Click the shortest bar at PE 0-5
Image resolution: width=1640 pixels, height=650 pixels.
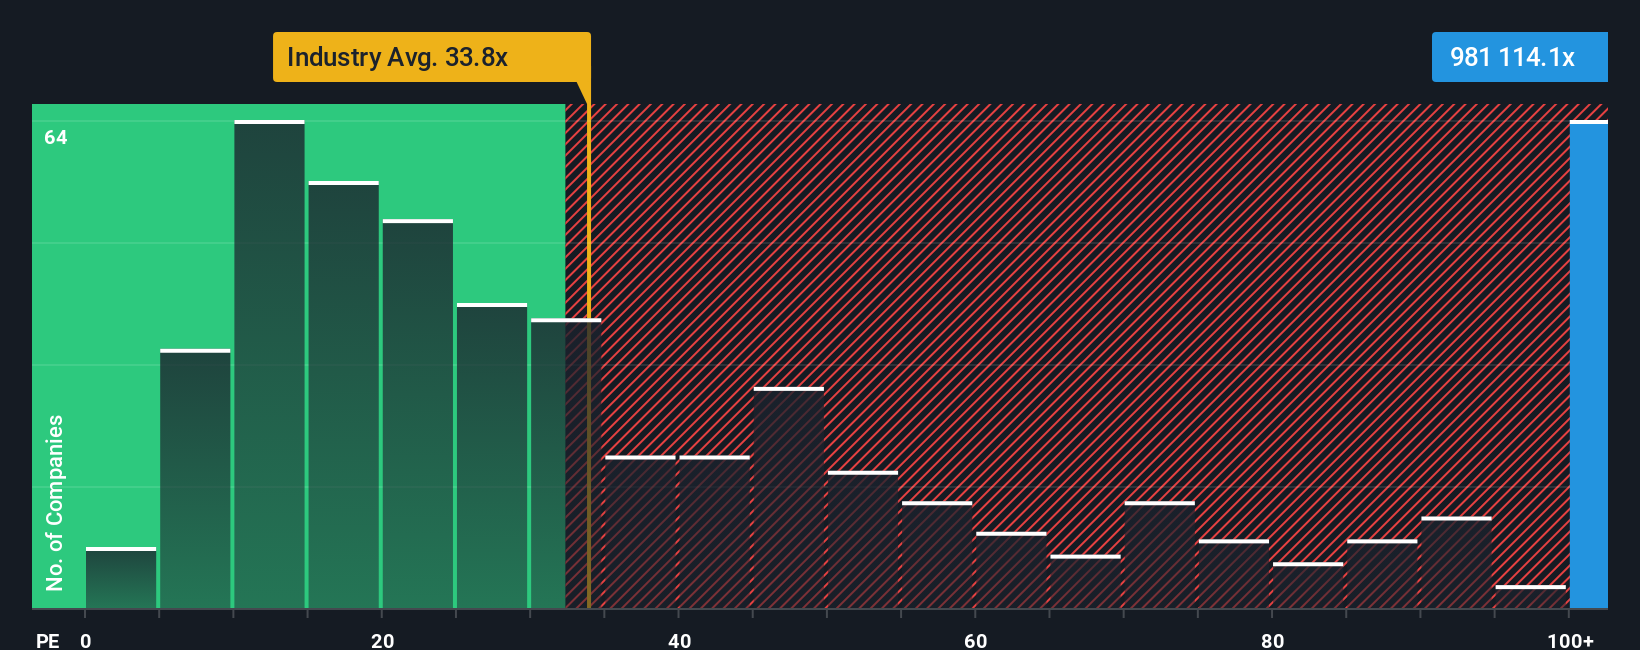pyautogui.click(x=121, y=578)
